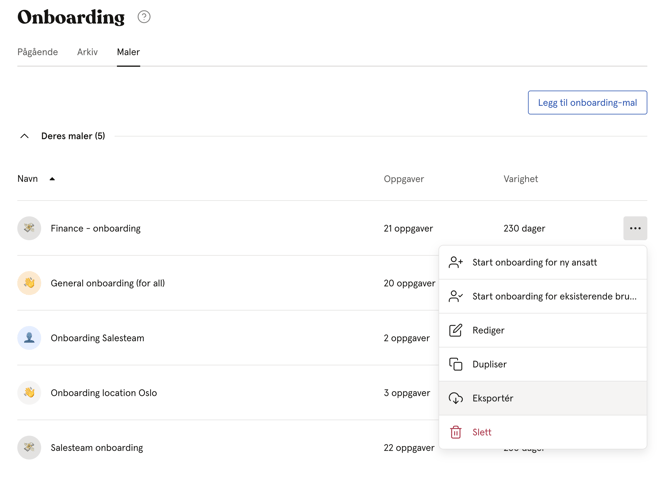Click the Salesteam onboarding avatar icon
This screenshot has height=478, width=670.
[29, 447]
